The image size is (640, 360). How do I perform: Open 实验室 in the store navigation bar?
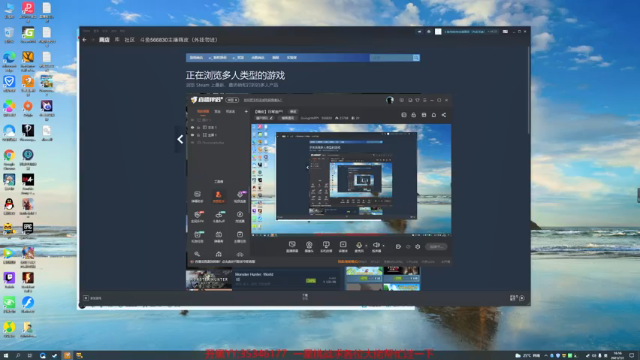point(291,58)
